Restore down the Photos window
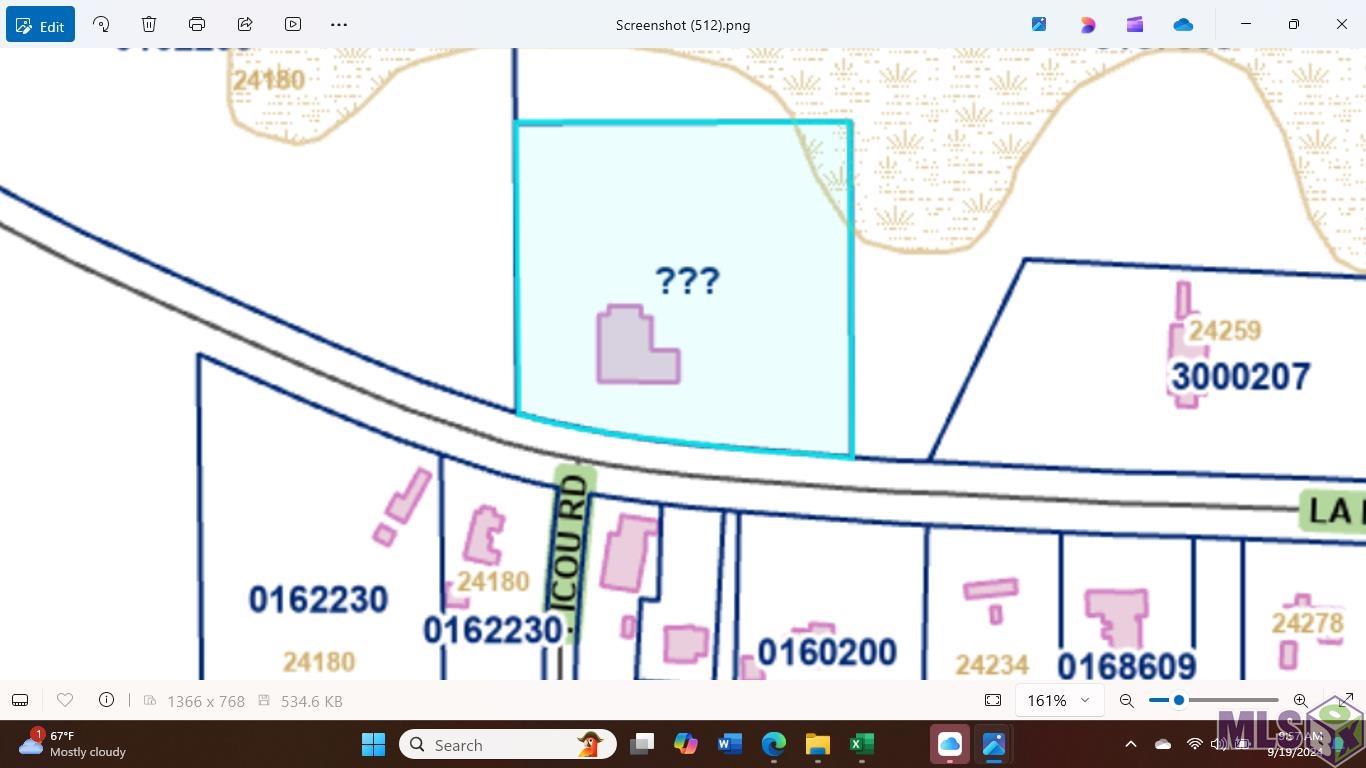The height and width of the screenshot is (768, 1366). coord(1294,24)
